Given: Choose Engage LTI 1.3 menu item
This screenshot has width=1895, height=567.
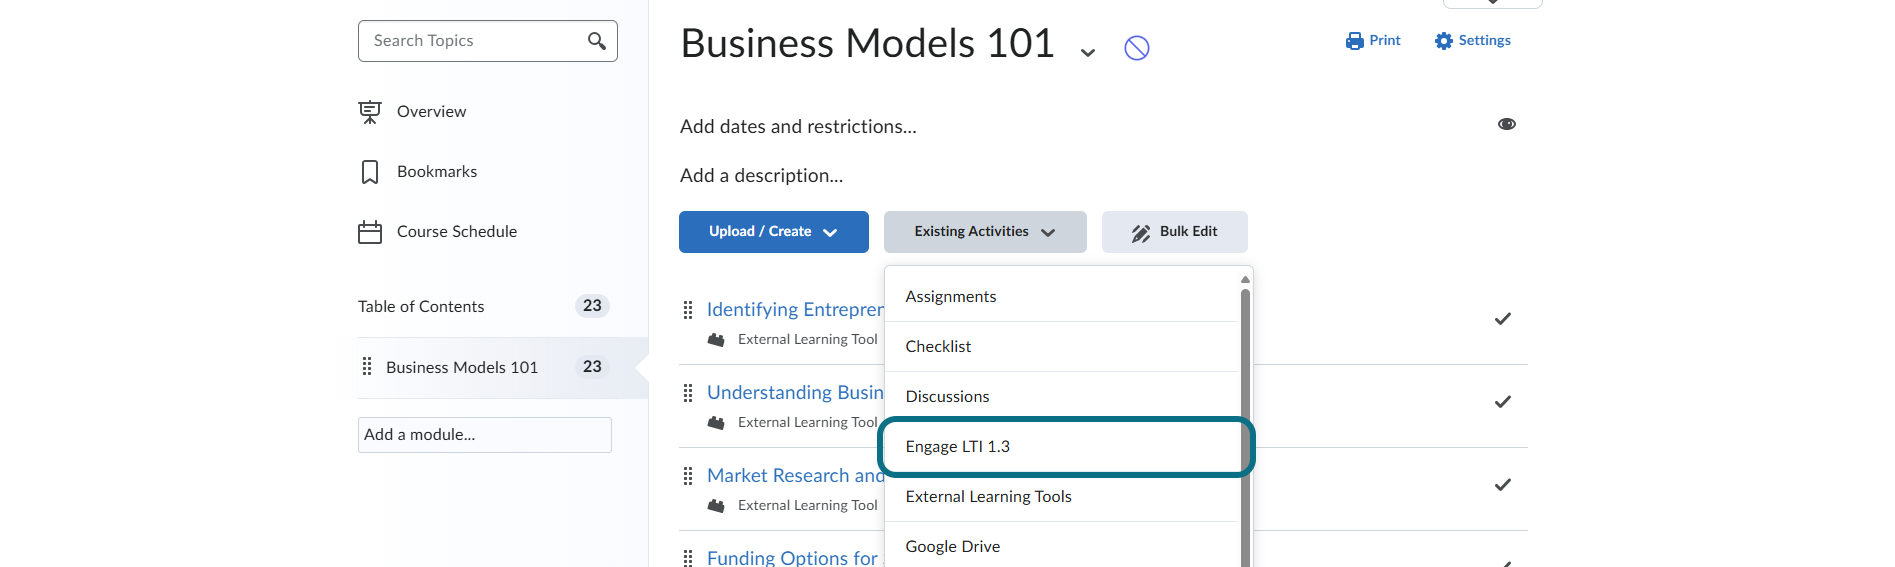Looking at the screenshot, I should (1062, 447).
